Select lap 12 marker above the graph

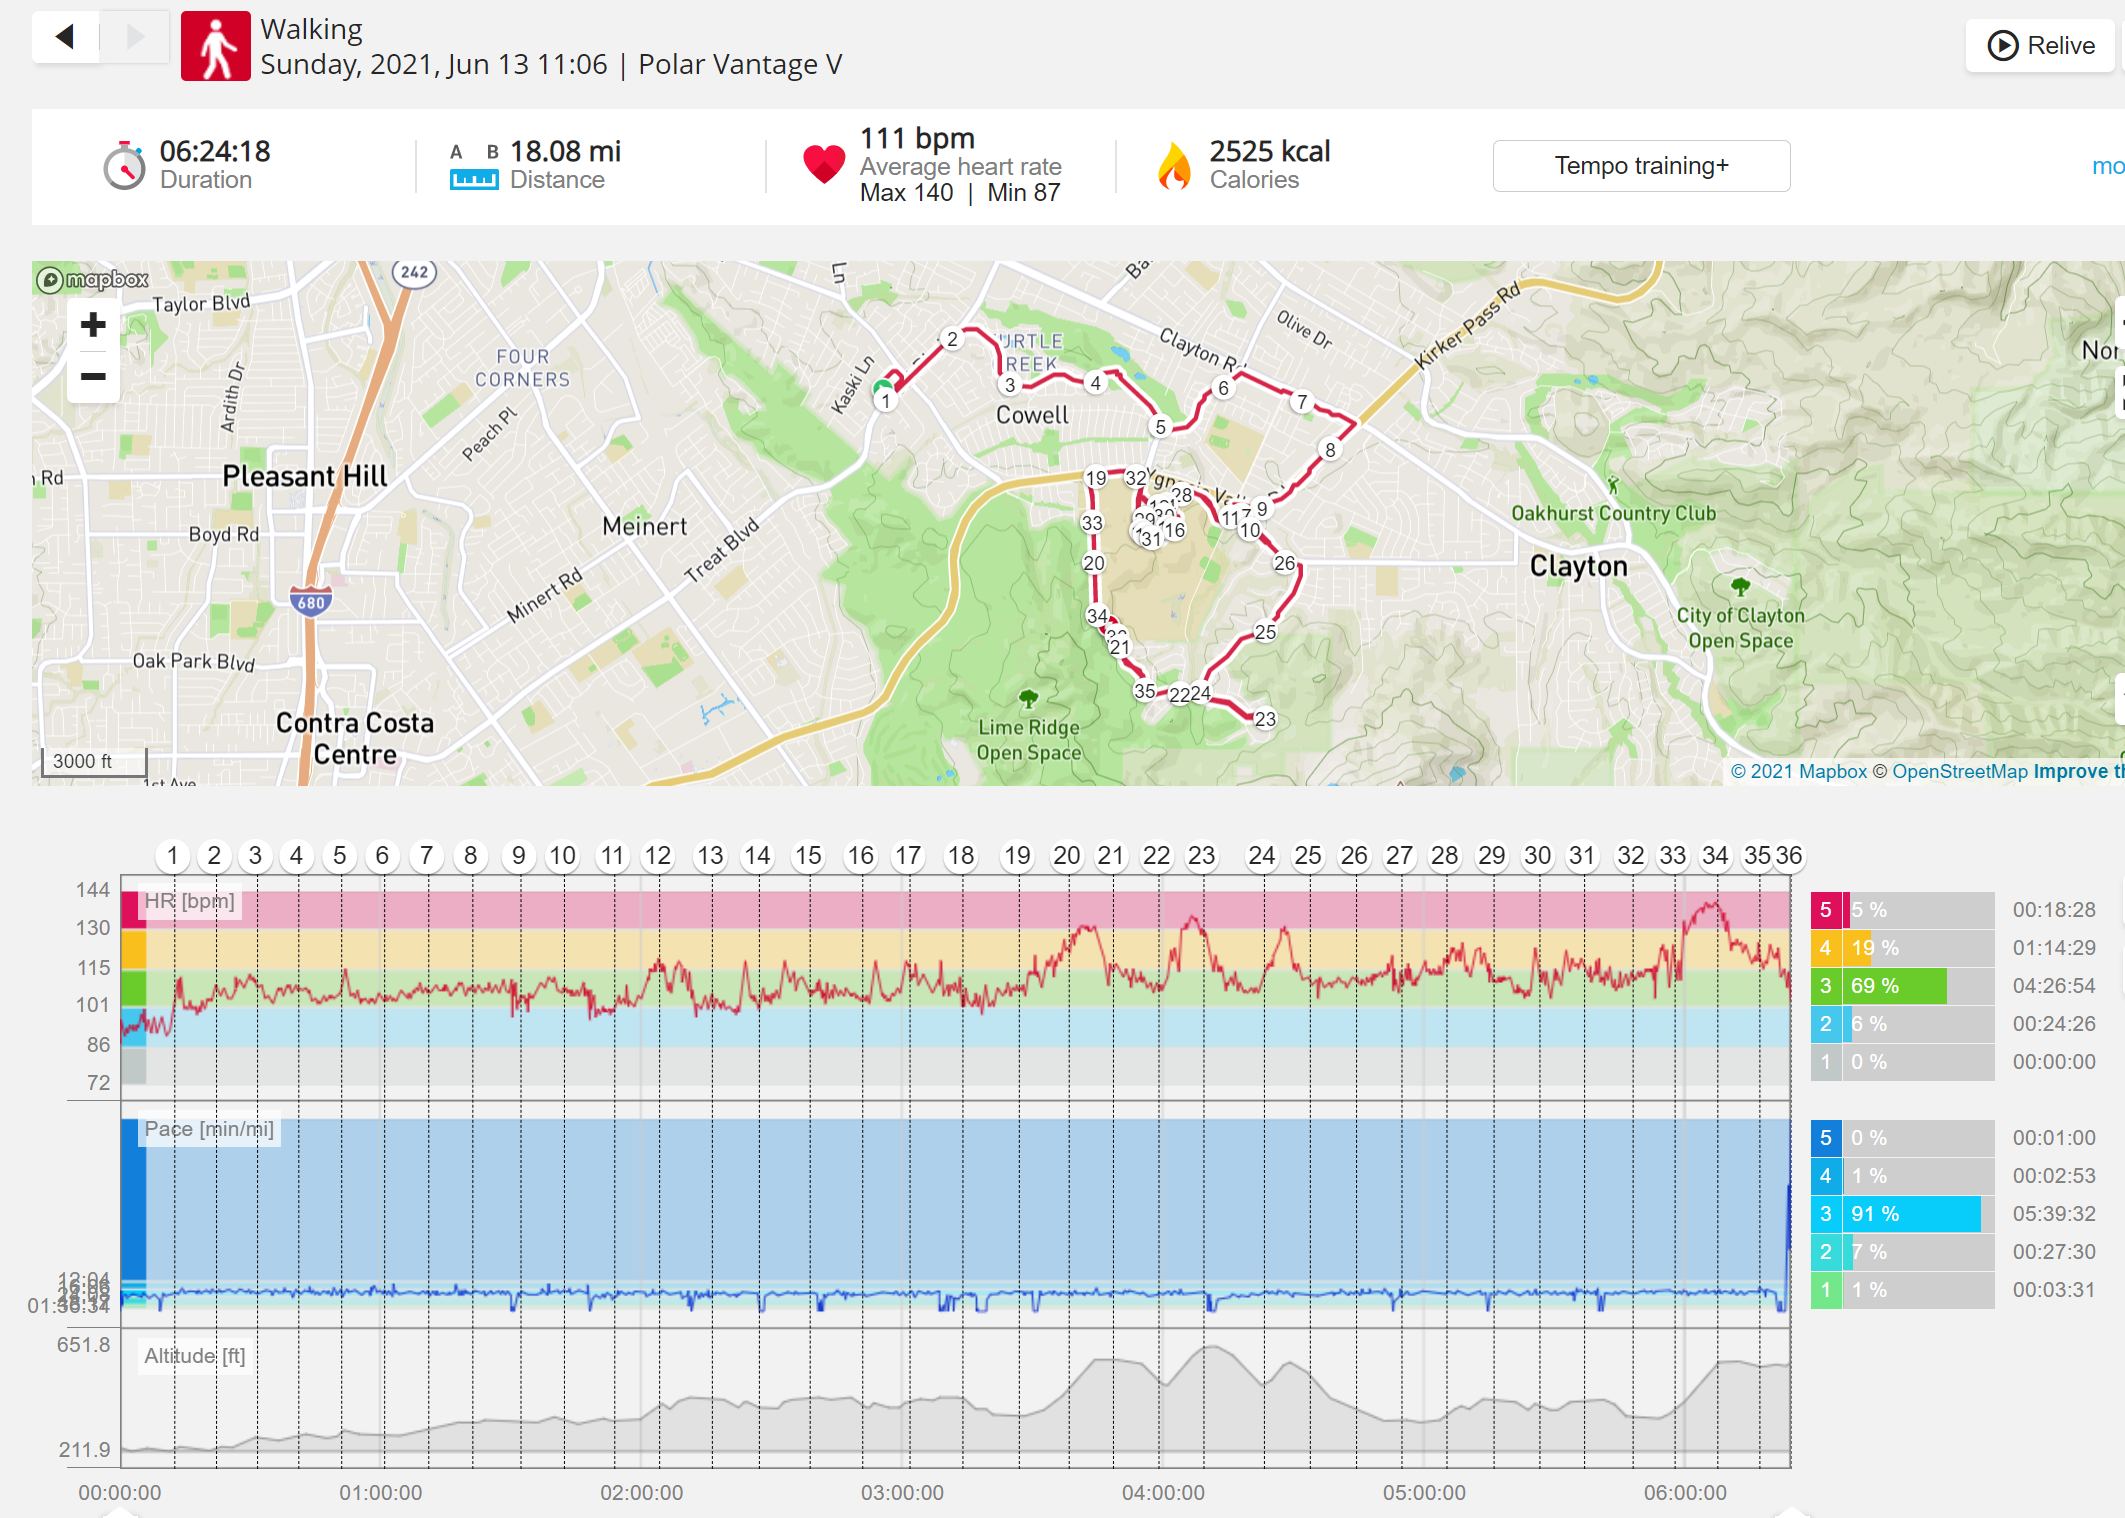pyautogui.click(x=657, y=856)
